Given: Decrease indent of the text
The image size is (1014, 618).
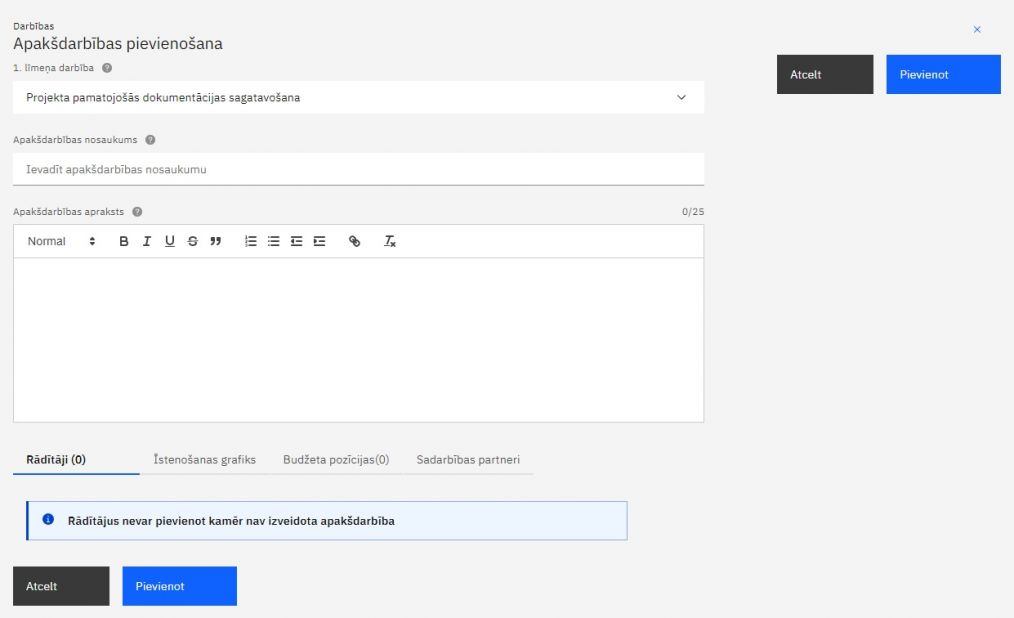Looking at the screenshot, I should click(297, 241).
